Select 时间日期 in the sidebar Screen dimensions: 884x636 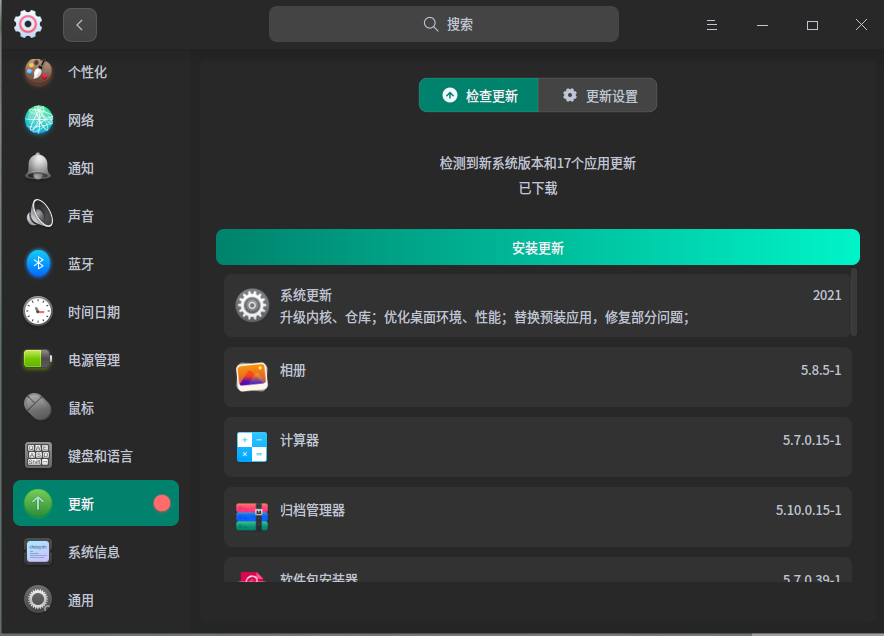click(x=96, y=311)
